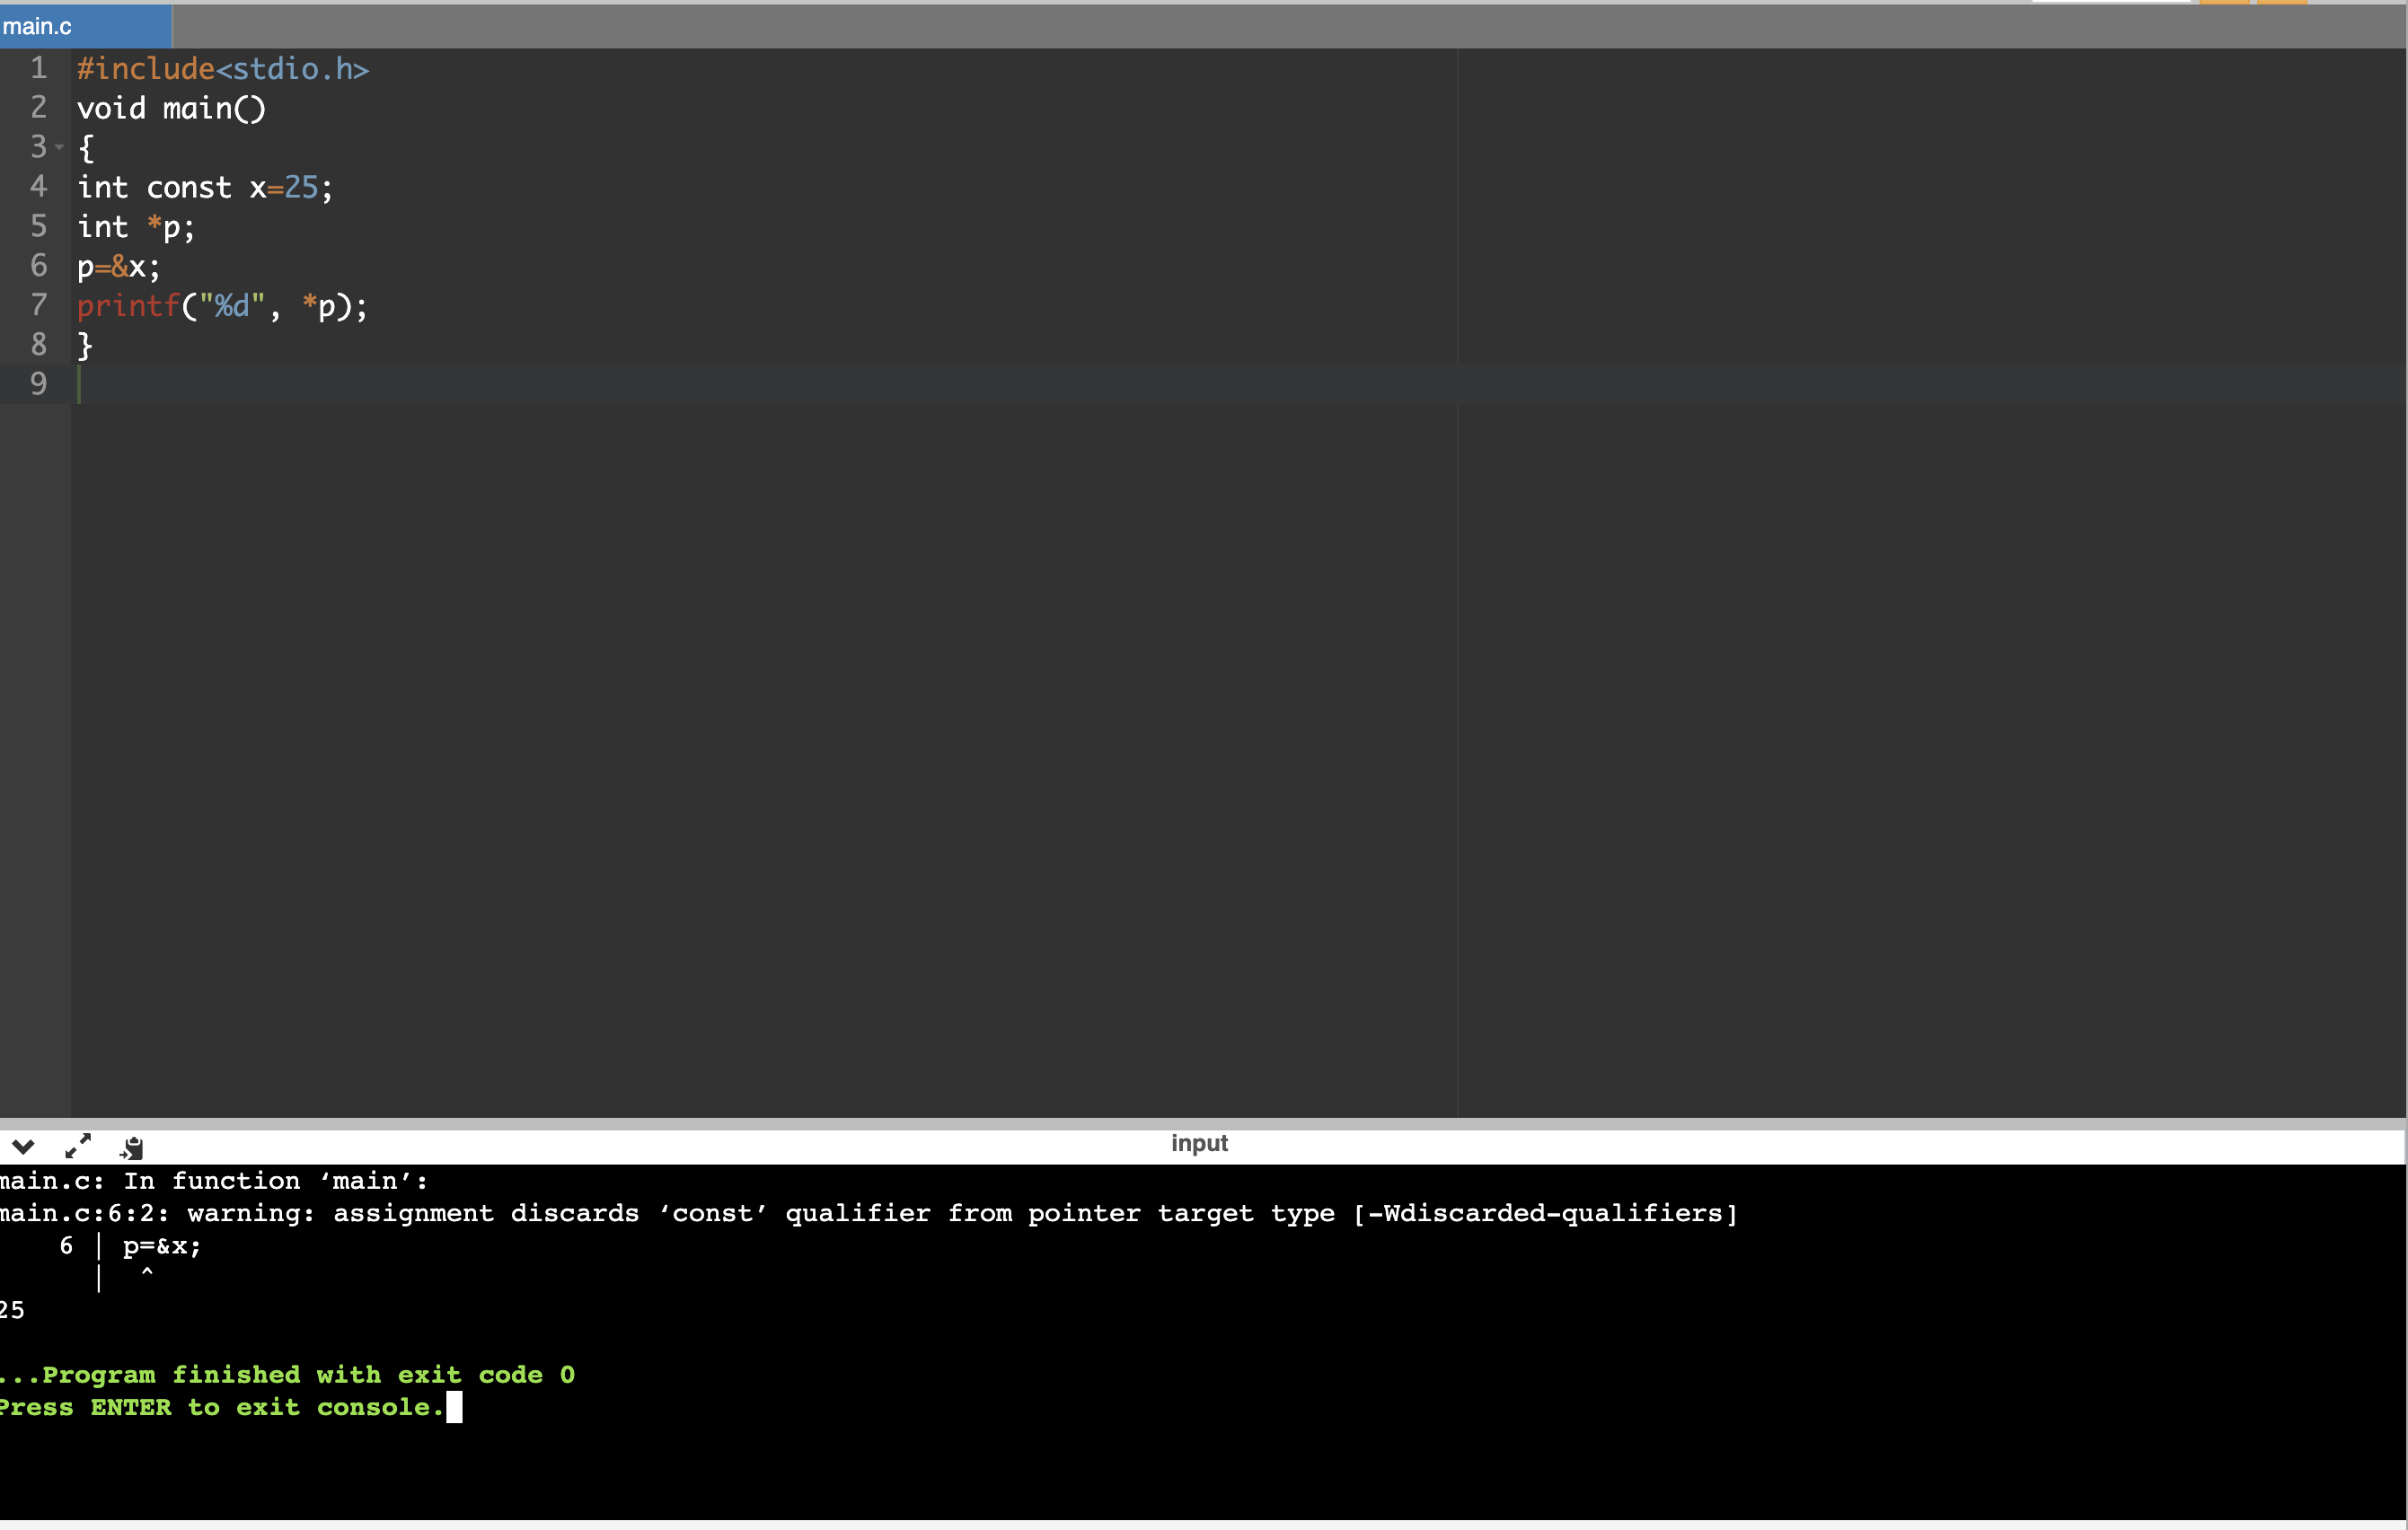Fold the code block at line 3
Screen dimensions: 2408x1530
pyautogui.click(x=59, y=148)
